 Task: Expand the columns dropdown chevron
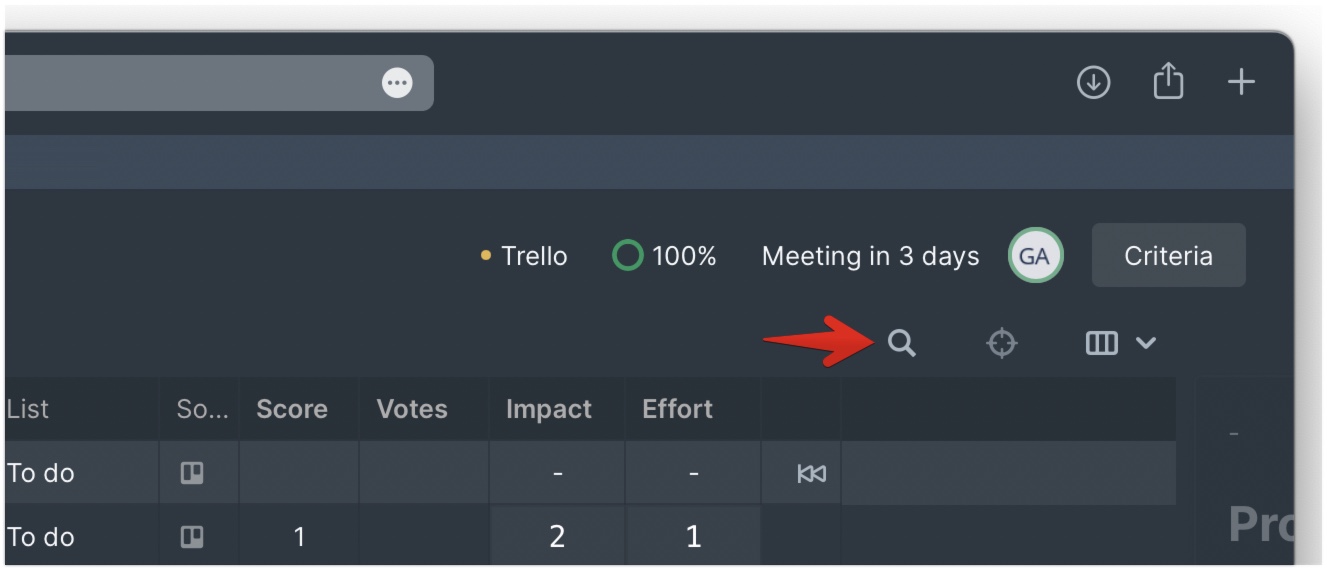1146,343
